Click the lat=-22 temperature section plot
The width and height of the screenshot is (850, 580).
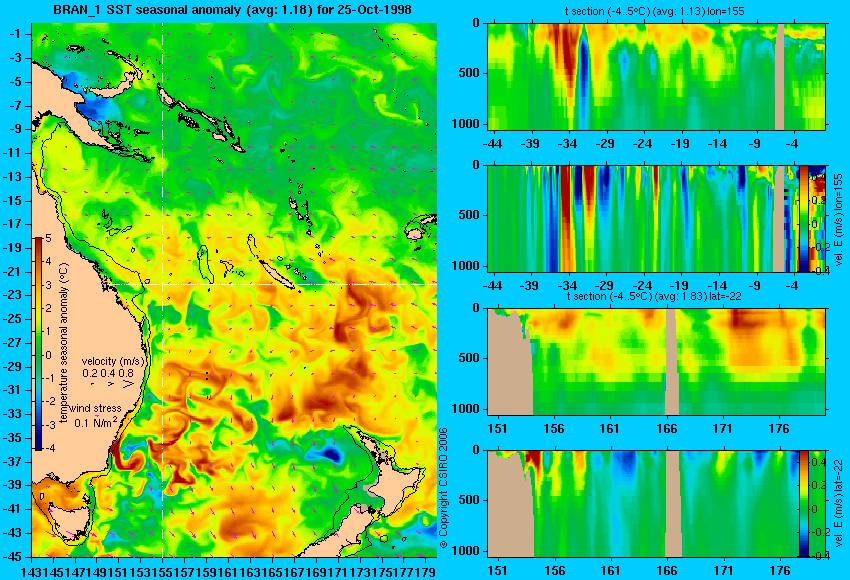point(656,362)
